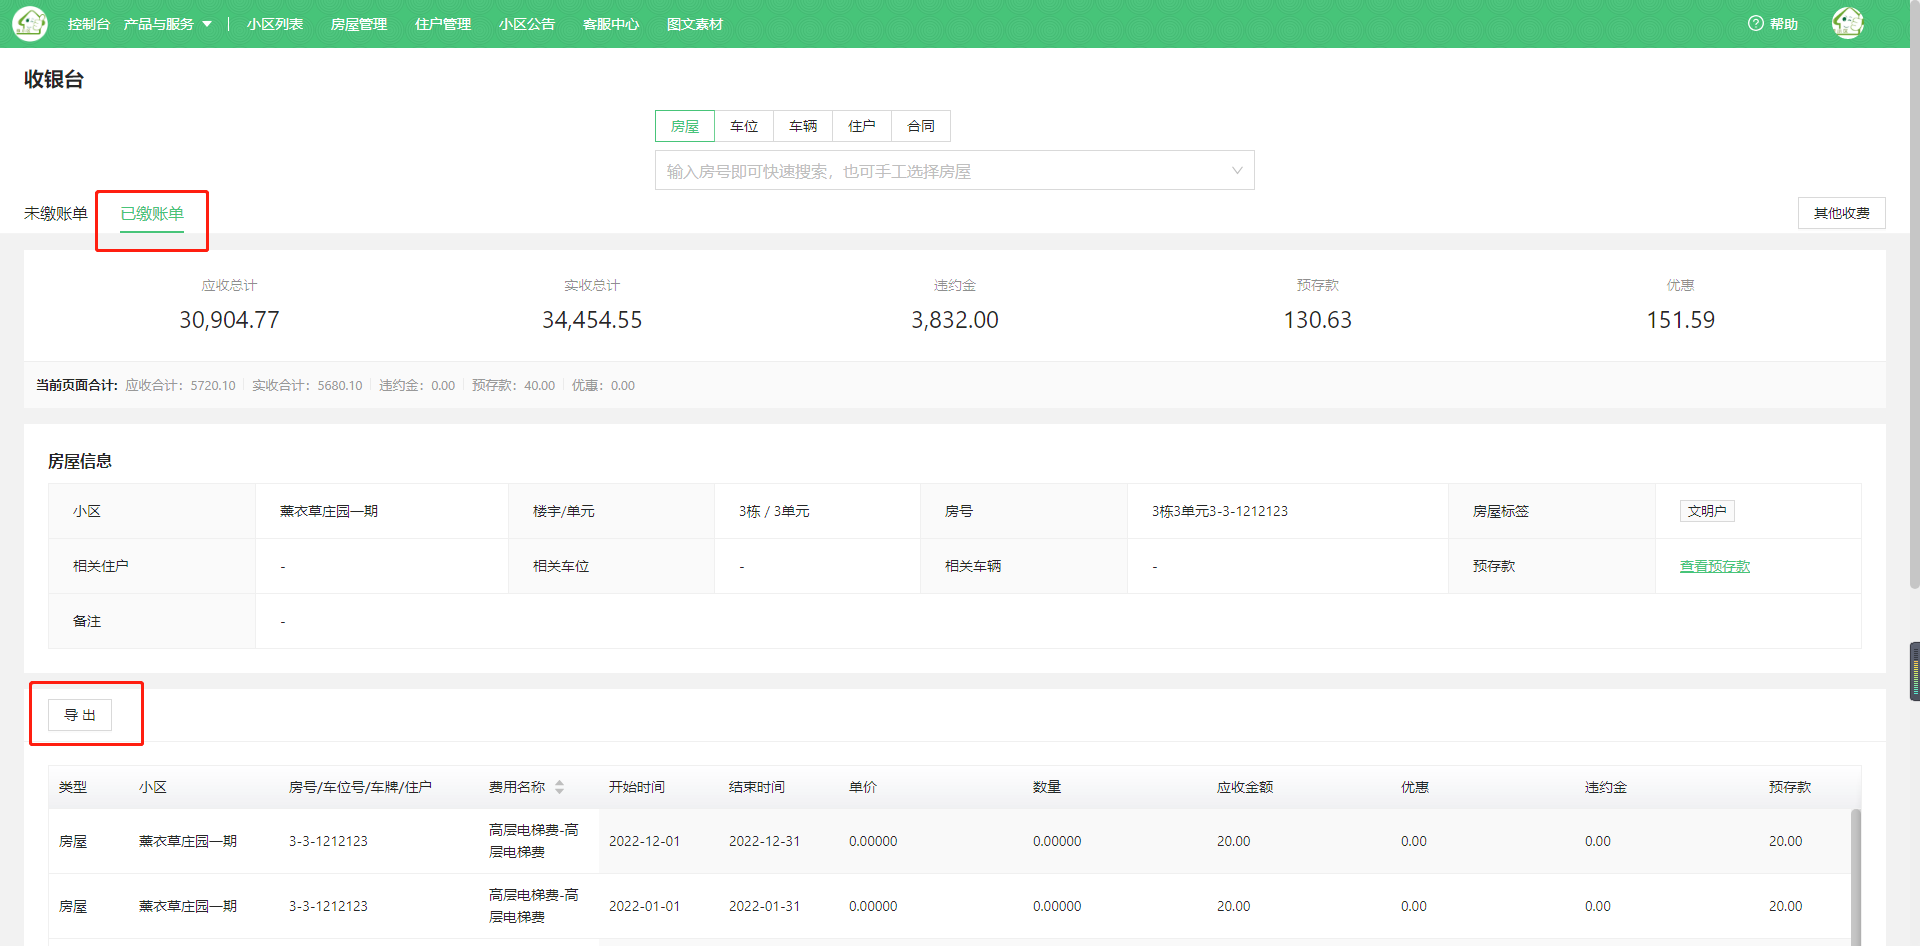Click the green house logo icon
1920x946 pixels.
pyautogui.click(x=30, y=23)
